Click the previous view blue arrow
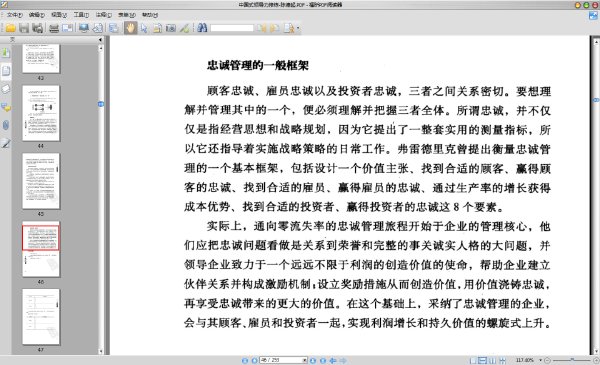 pos(333,360)
